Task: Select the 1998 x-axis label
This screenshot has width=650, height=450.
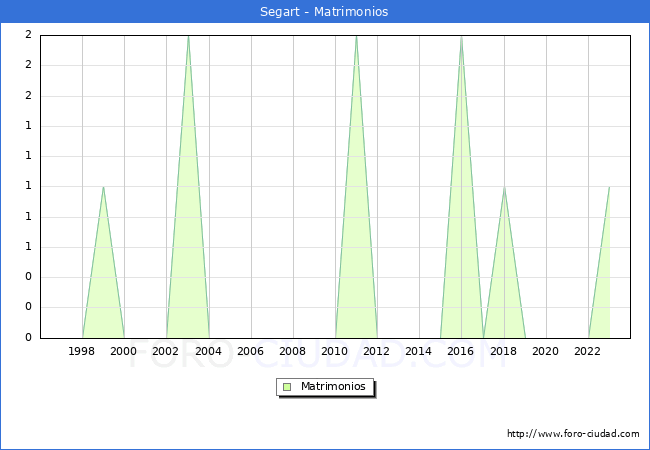Action: pos(81,351)
